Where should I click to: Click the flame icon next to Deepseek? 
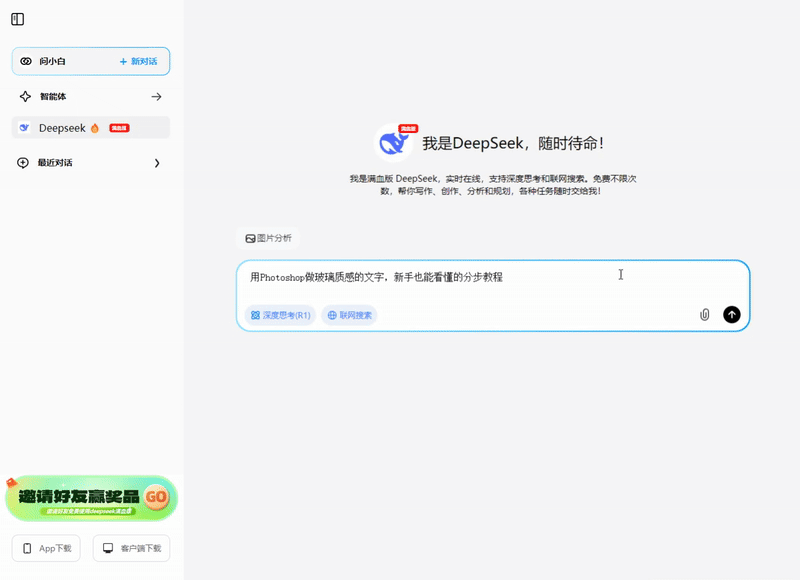[95, 128]
